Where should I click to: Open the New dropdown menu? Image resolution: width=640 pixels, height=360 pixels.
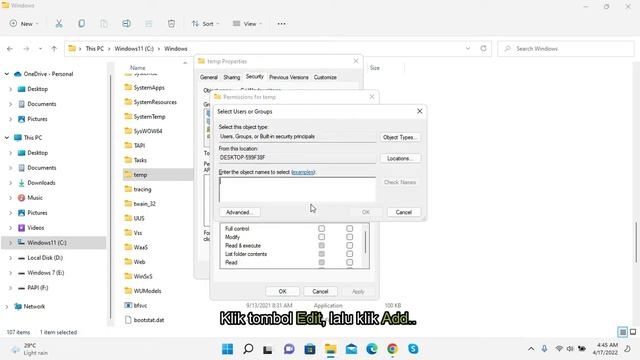click(x=24, y=24)
